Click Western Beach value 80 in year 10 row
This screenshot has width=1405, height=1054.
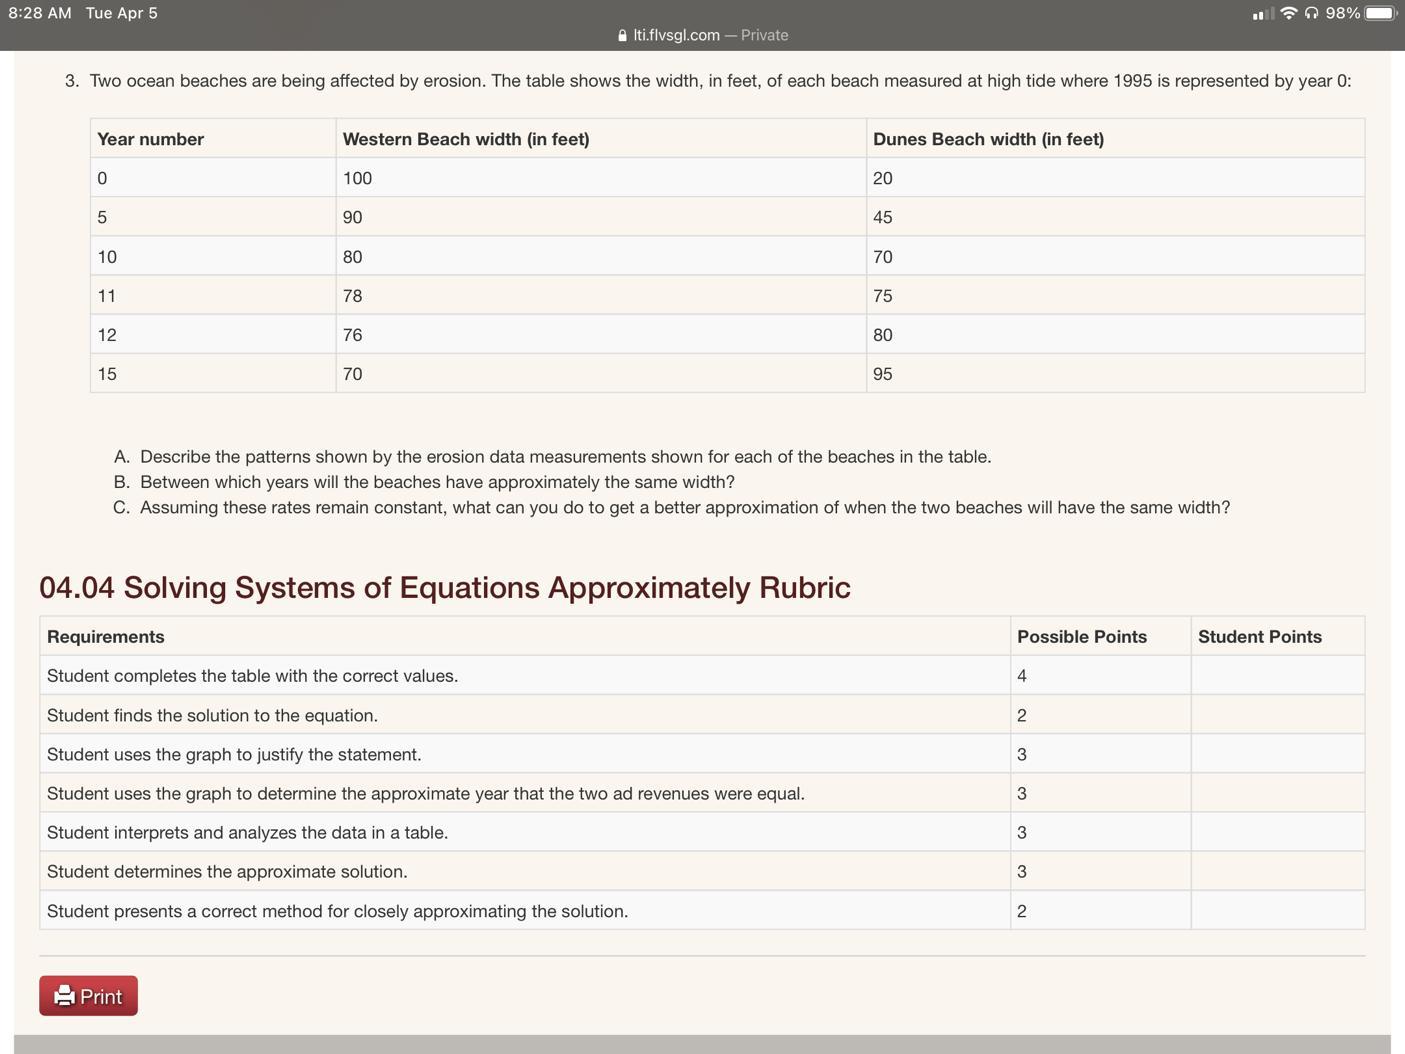(352, 257)
